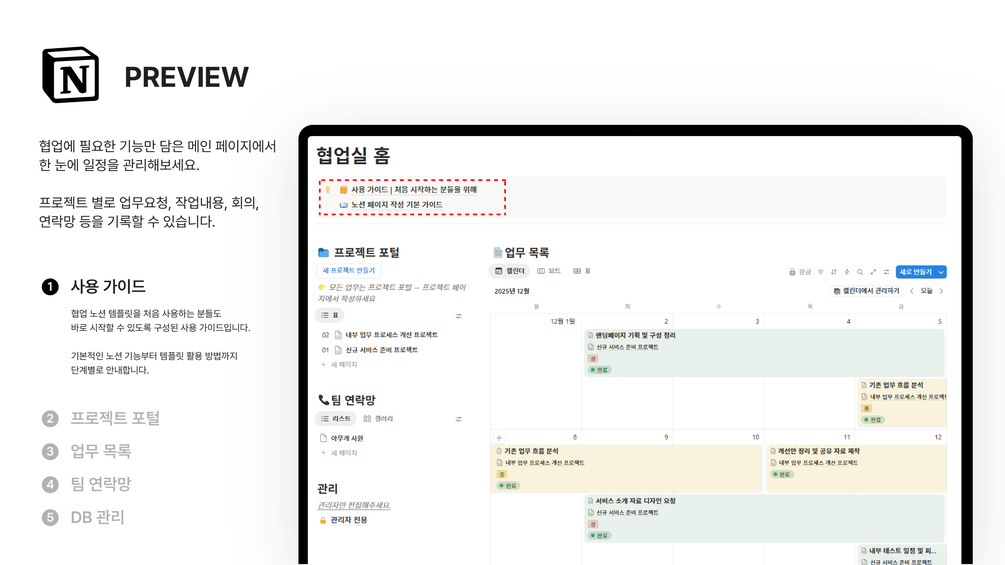Screen dimensions: 1005x565
Task: Open the filter icon in 업무 목록
Action: point(820,272)
